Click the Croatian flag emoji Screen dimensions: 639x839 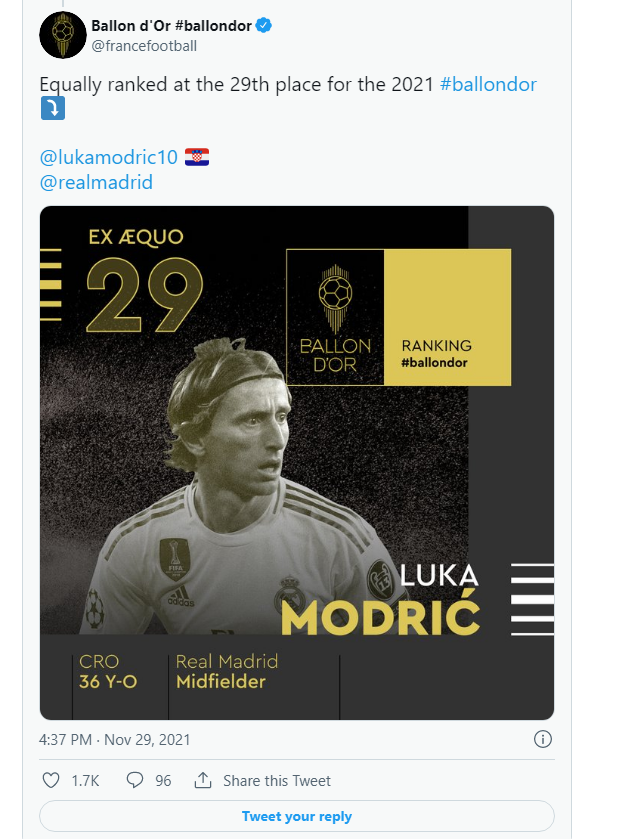[197, 157]
